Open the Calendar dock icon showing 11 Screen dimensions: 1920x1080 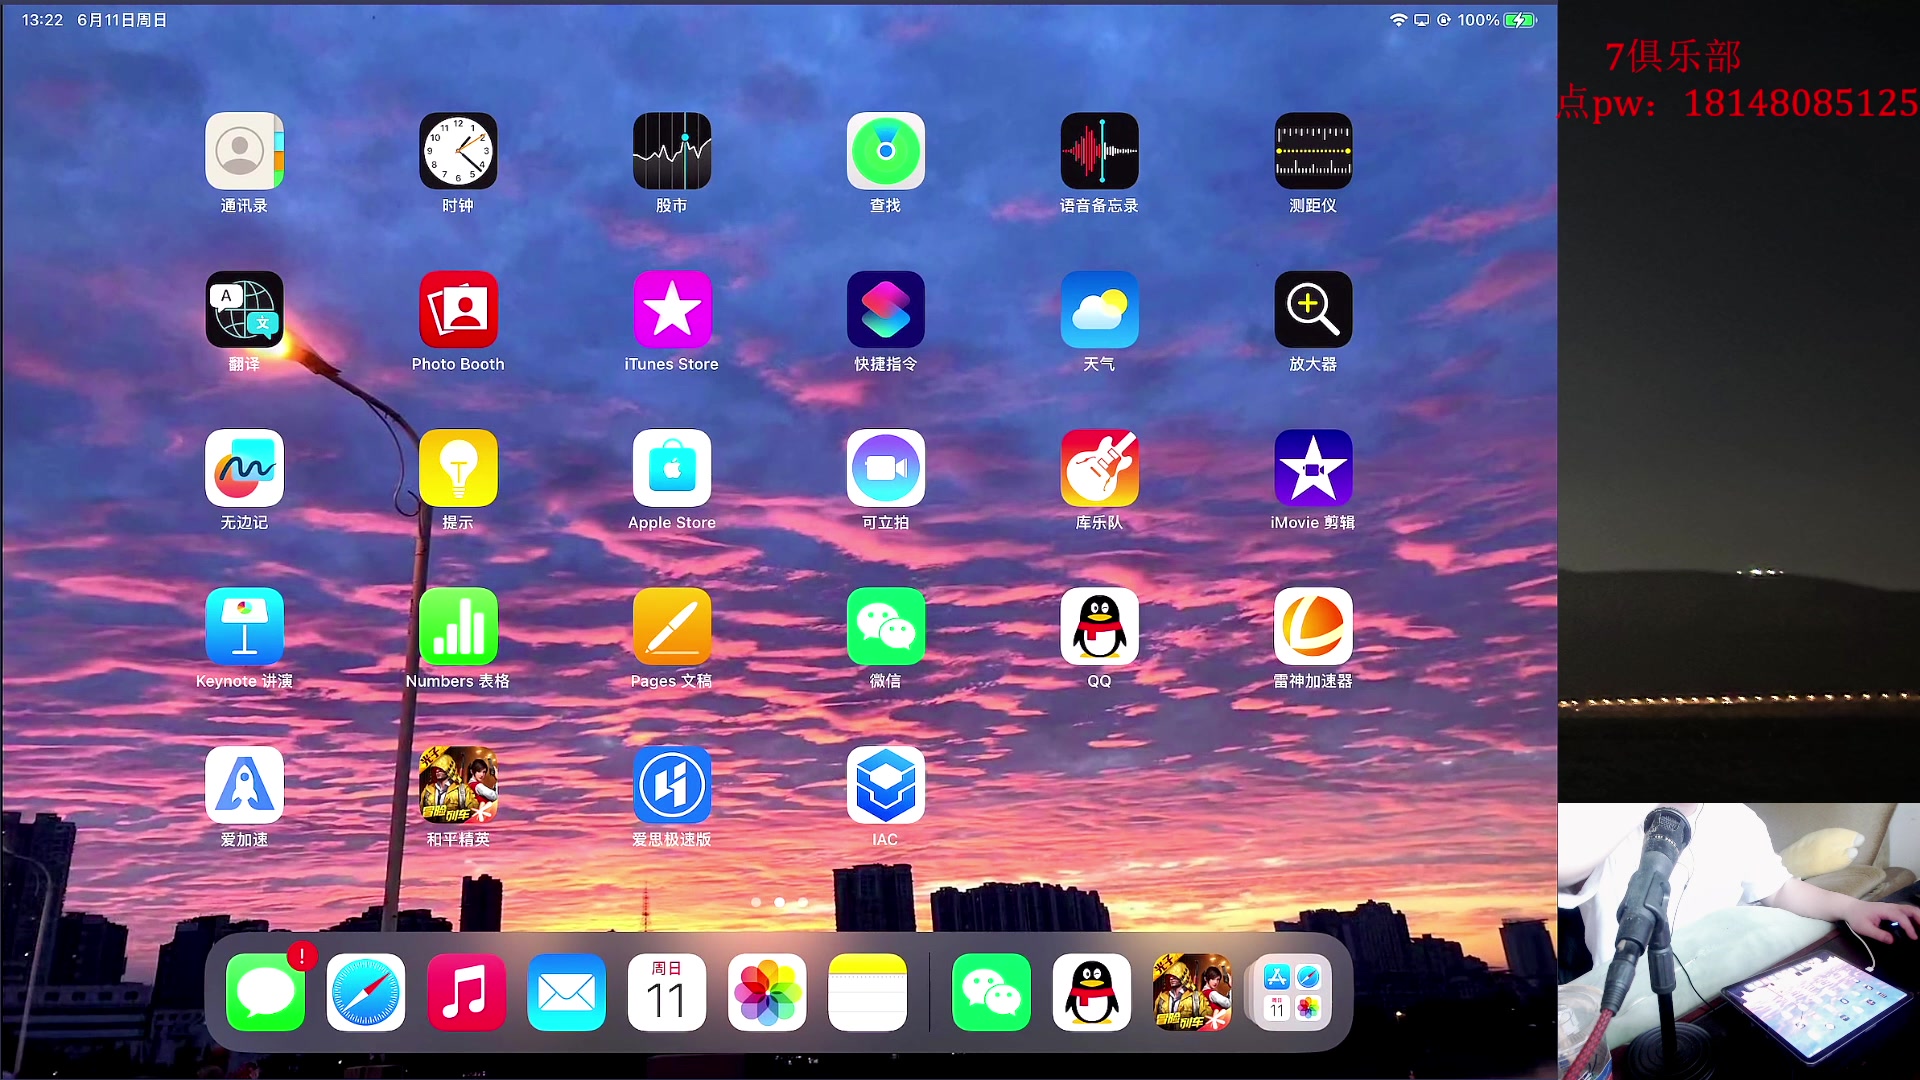click(x=667, y=992)
